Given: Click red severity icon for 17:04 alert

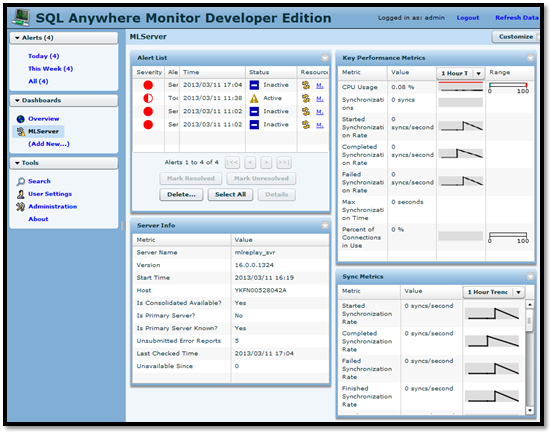Looking at the screenshot, I should click(148, 85).
